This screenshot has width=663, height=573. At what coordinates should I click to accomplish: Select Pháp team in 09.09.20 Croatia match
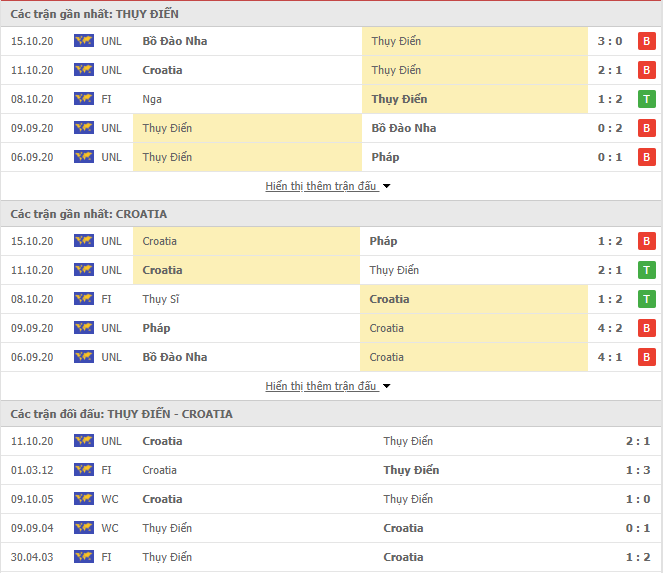(x=156, y=328)
